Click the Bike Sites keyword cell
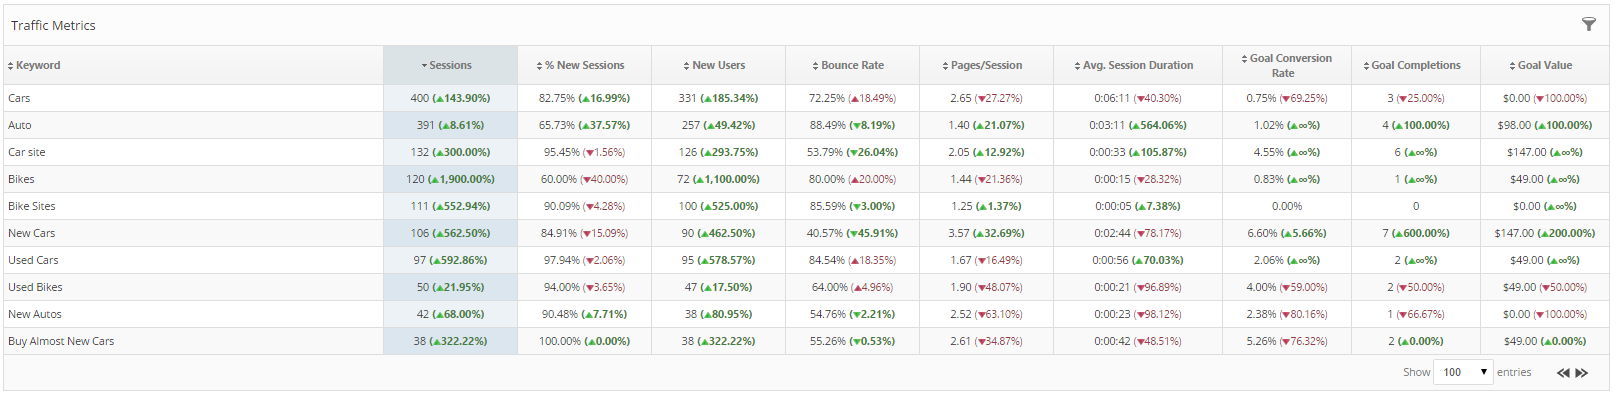This screenshot has width=1620, height=401. tap(32, 207)
